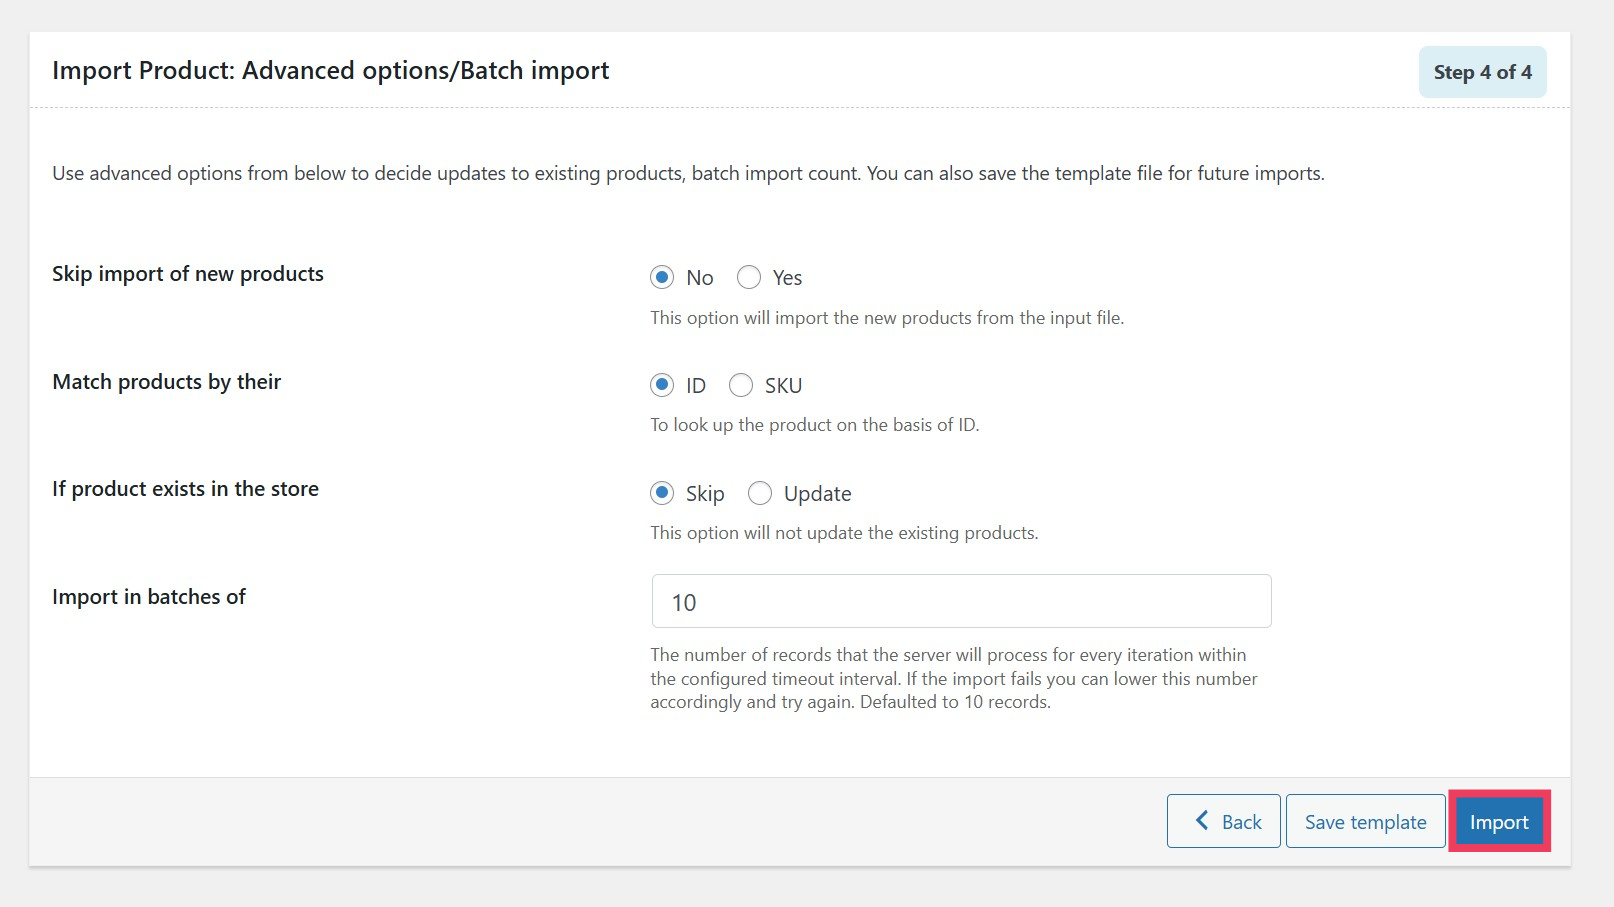Select the value 10 in batch field
The width and height of the screenshot is (1614, 907).
click(x=681, y=602)
